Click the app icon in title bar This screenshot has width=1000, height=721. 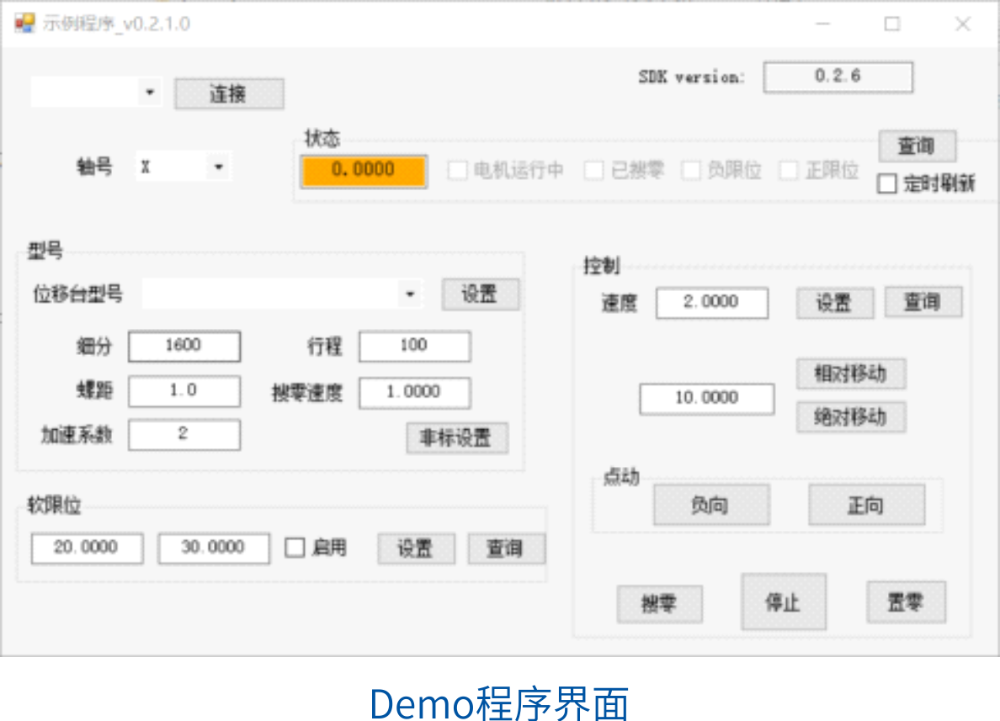tap(24, 23)
